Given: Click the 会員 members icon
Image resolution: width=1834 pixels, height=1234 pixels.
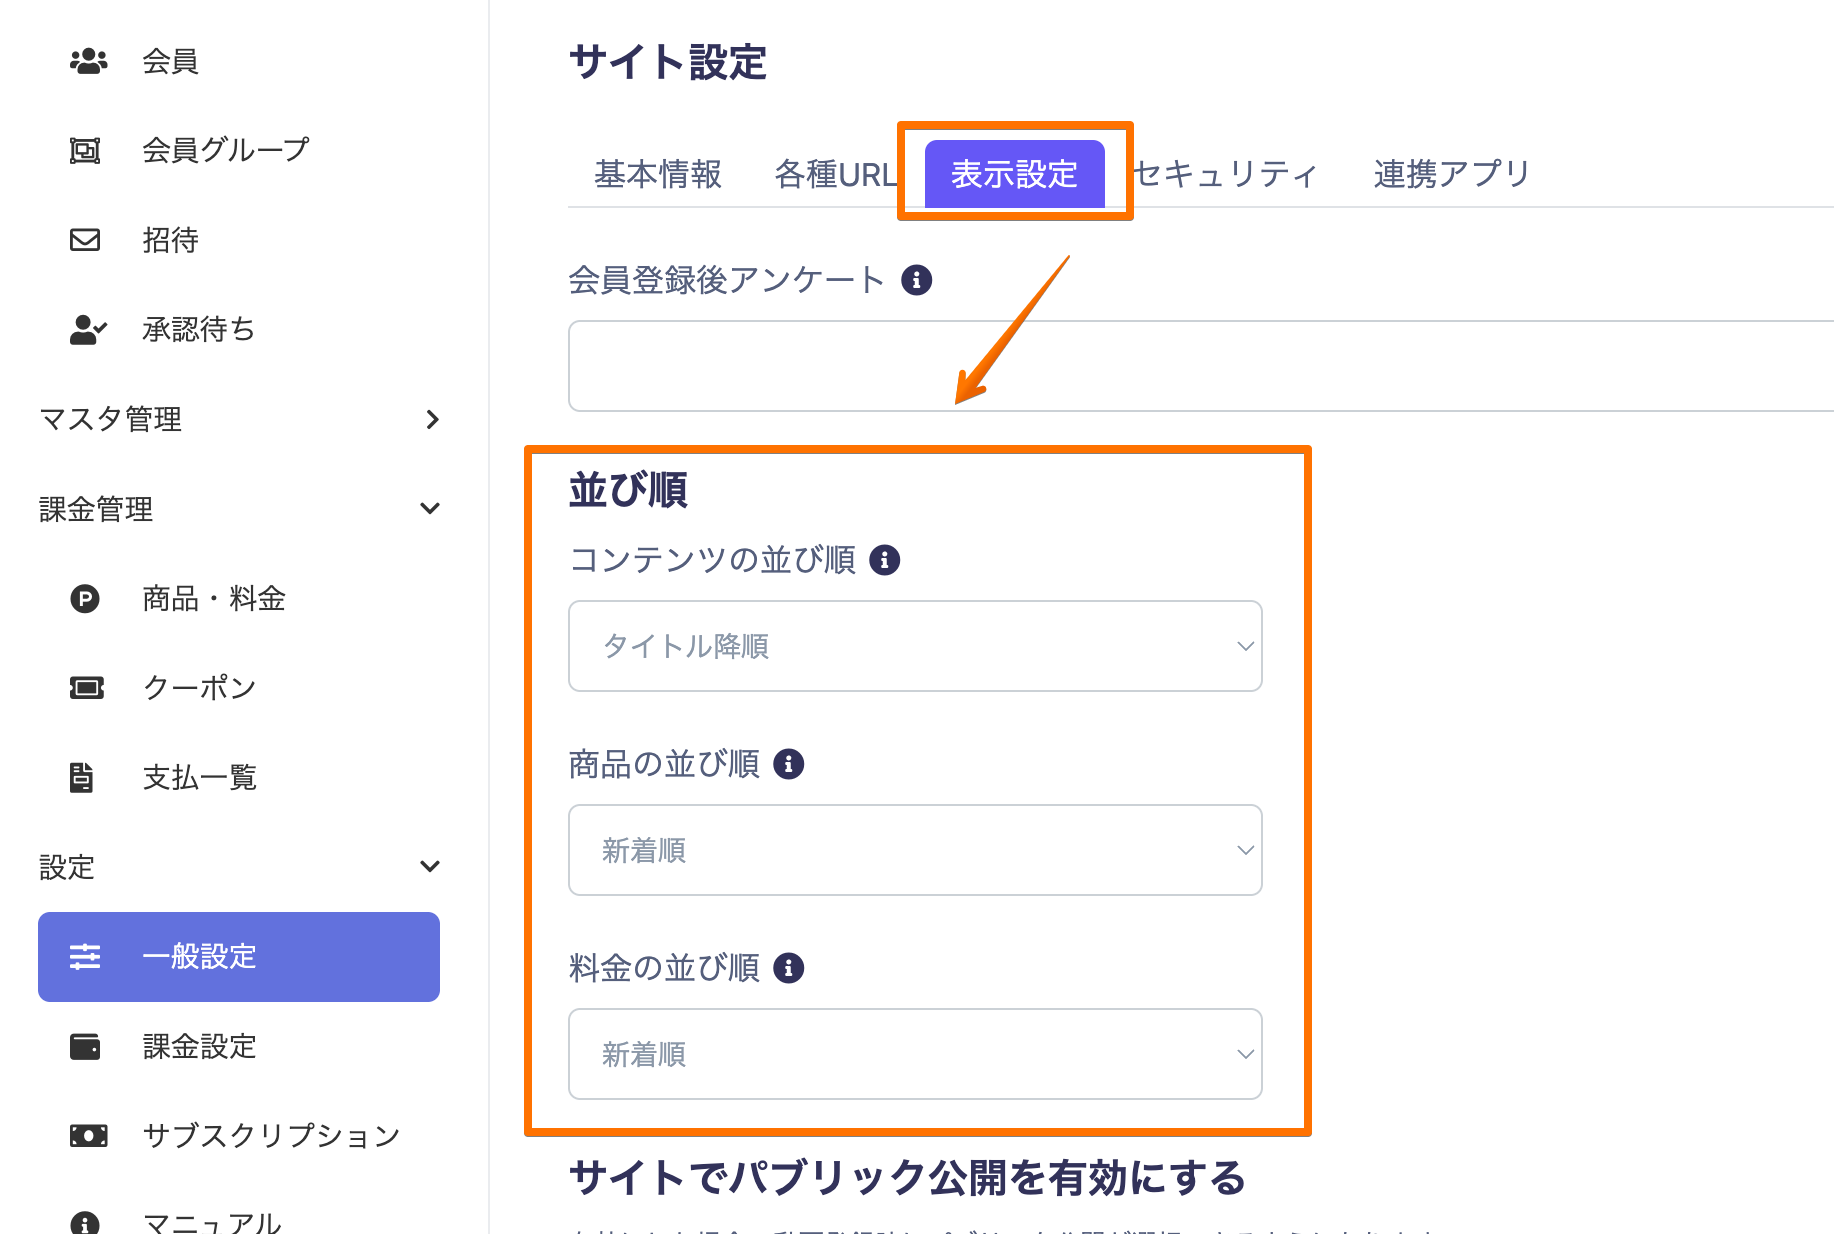Looking at the screenshot, I should tap(88, 61).
